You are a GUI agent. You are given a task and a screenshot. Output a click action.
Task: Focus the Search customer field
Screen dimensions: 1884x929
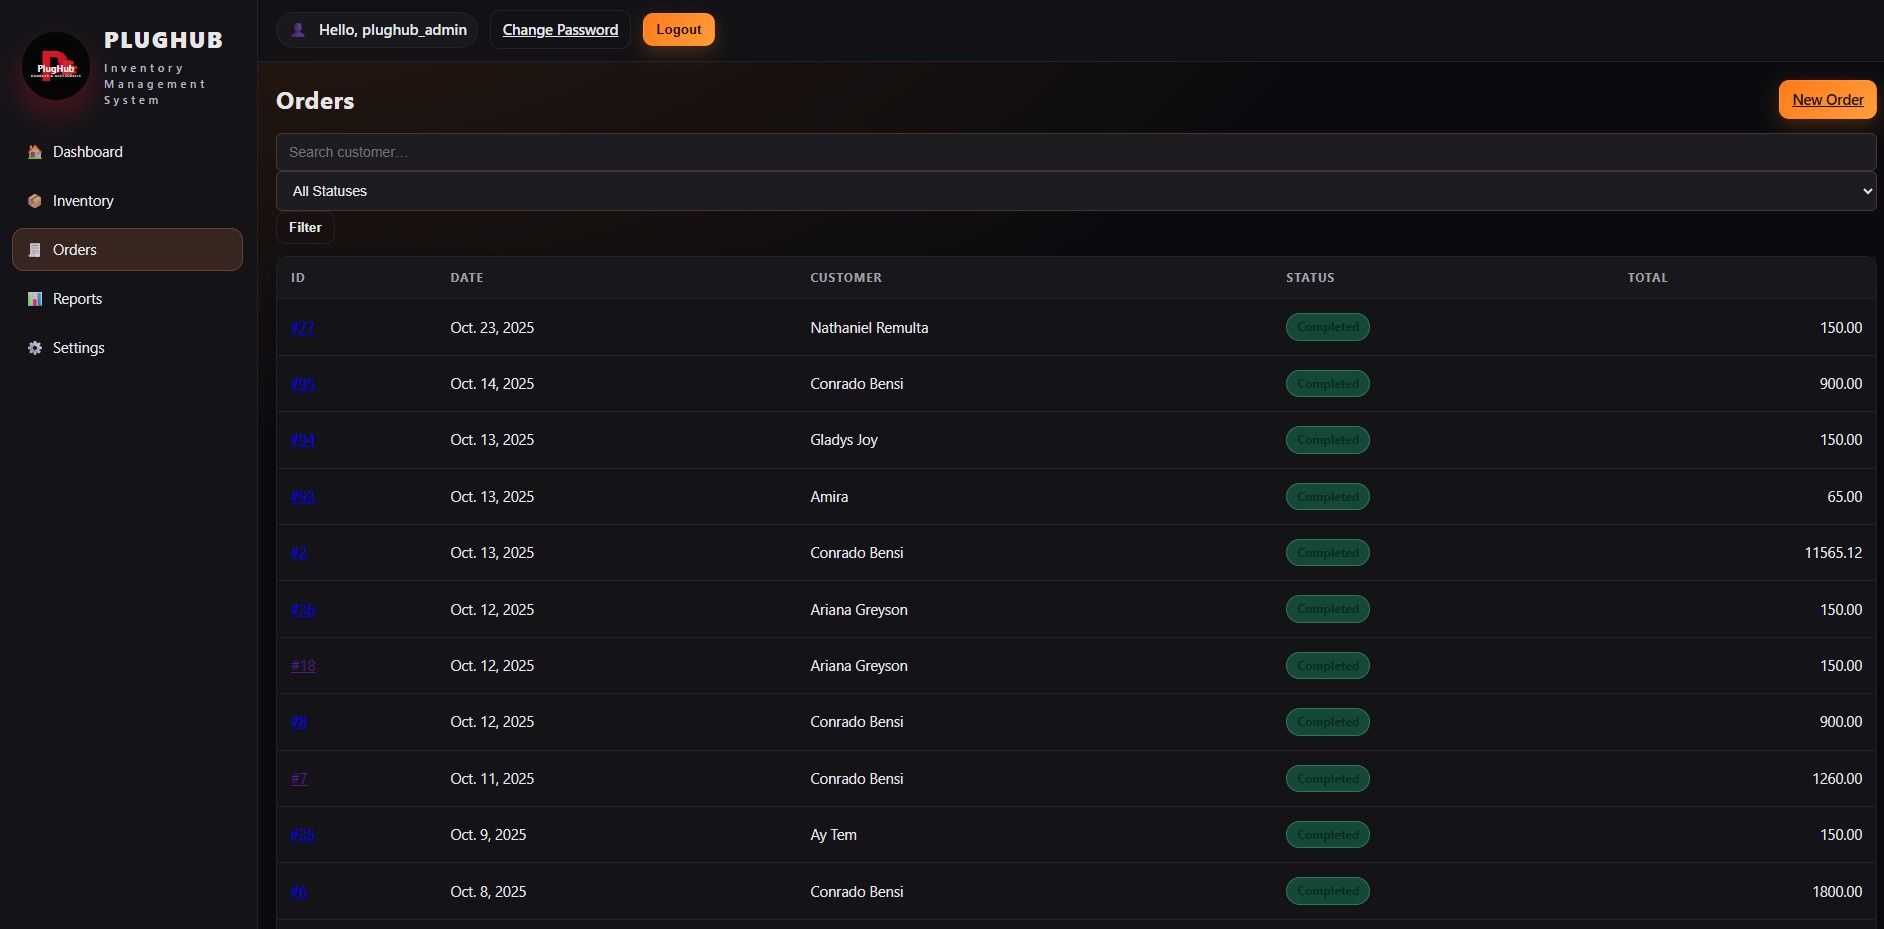coord(1076,152)
